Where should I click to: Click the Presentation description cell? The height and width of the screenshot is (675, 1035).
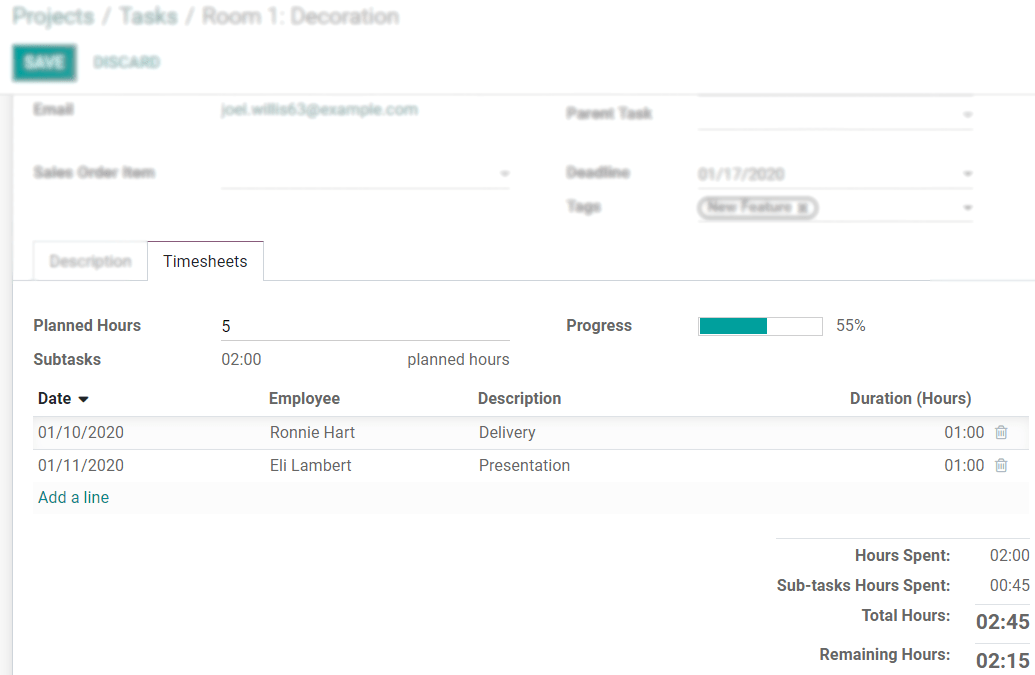click(x=524, y=465)
